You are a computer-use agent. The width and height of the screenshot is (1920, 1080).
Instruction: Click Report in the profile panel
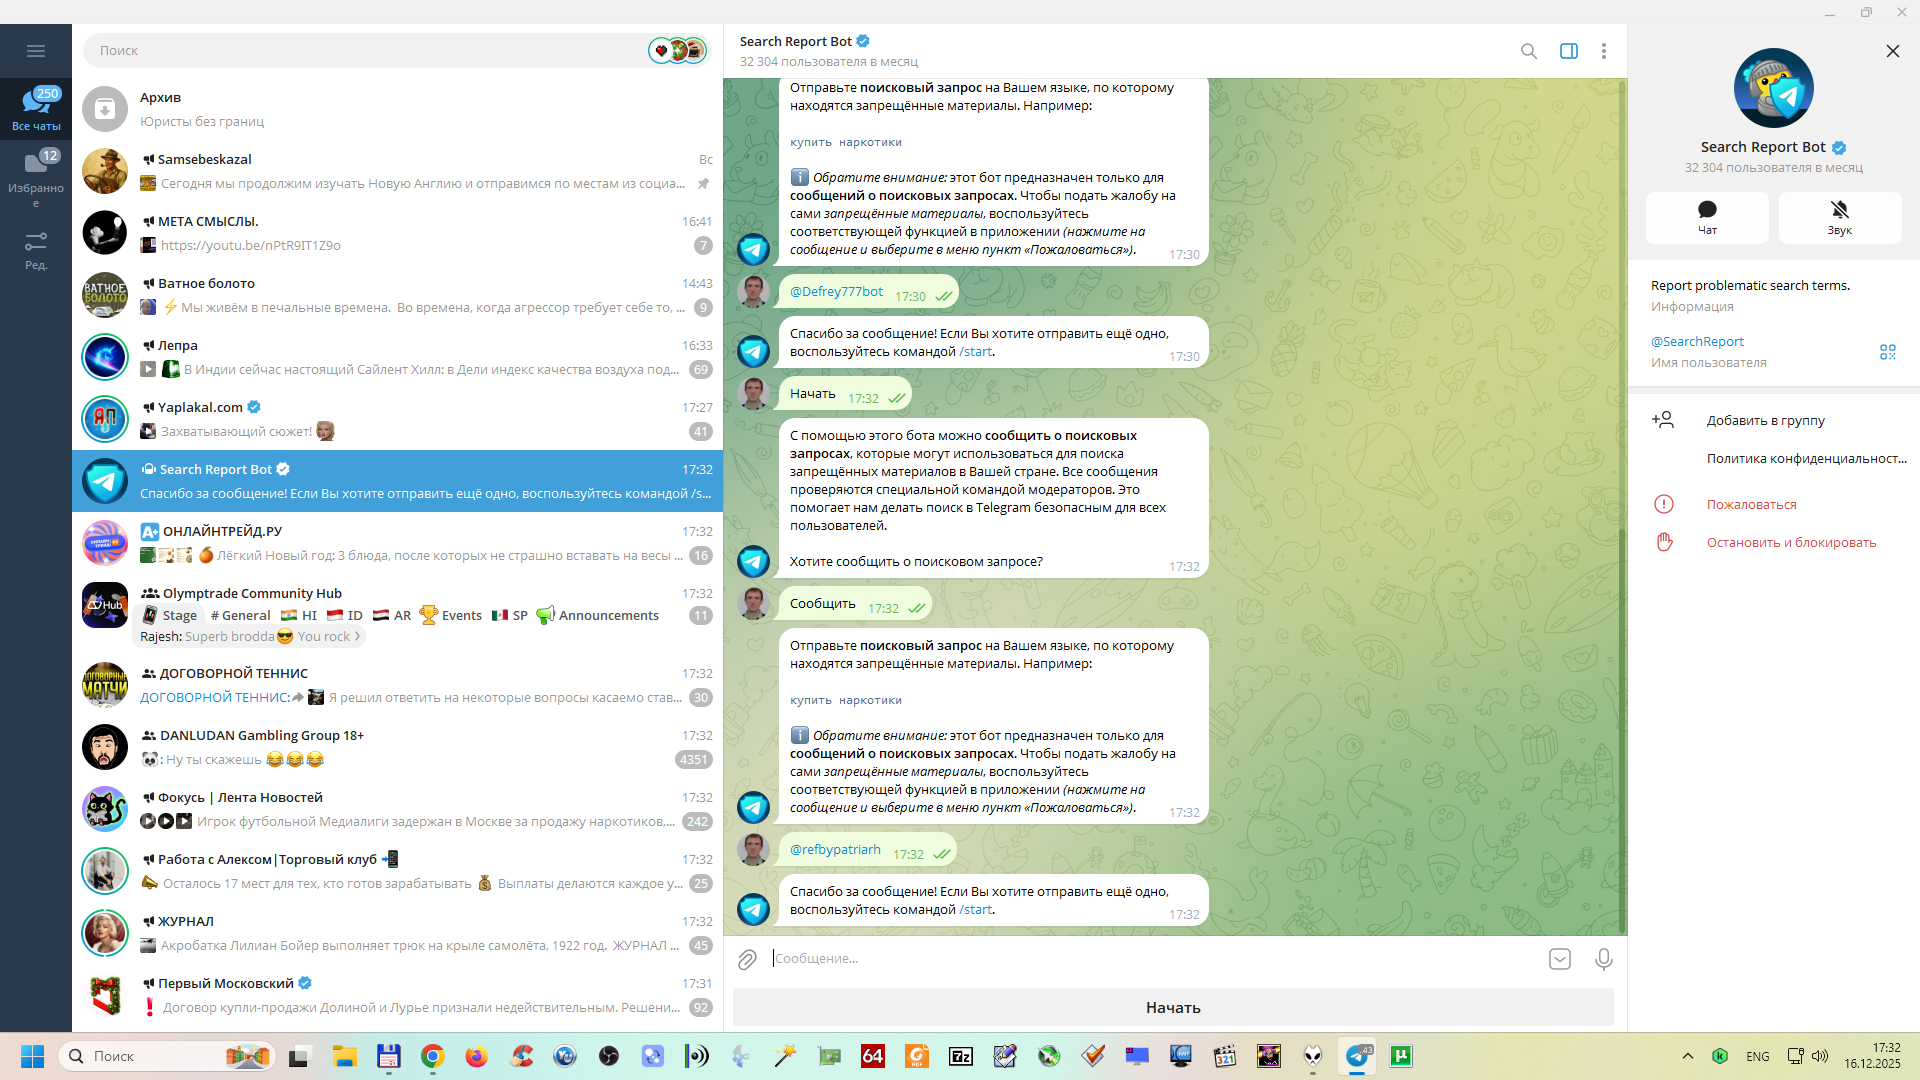pyautogui.click(x=1751, y=505)
